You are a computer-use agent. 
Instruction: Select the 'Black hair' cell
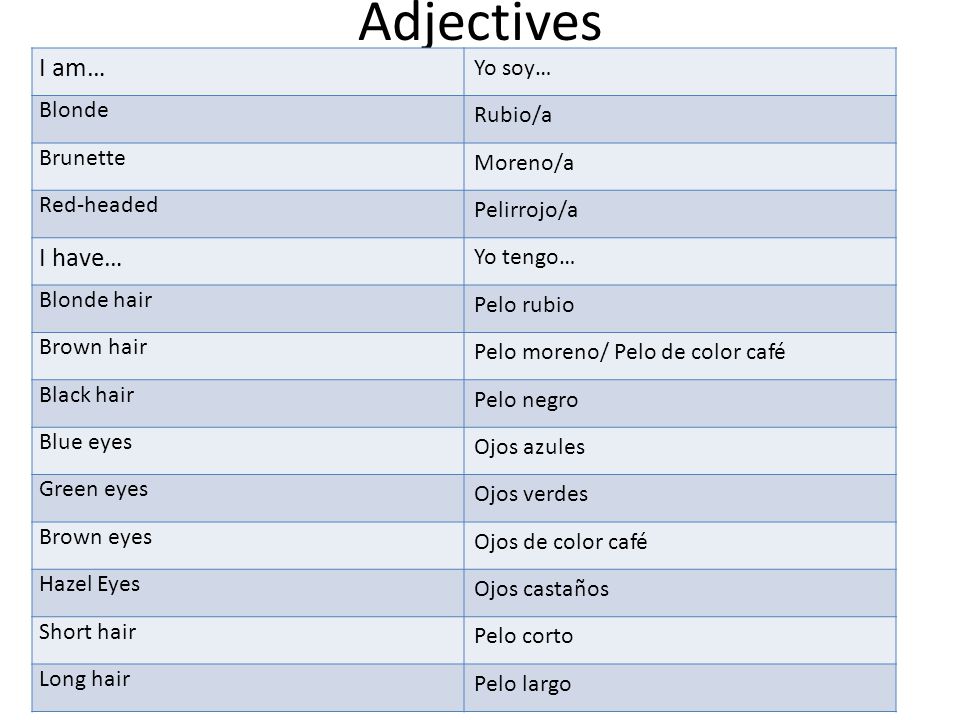coord(248,403)
